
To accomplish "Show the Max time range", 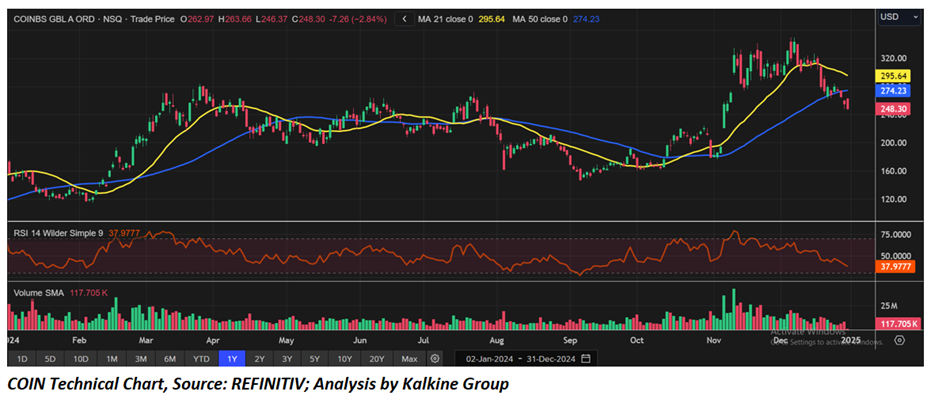I will [x=410, y=359].
